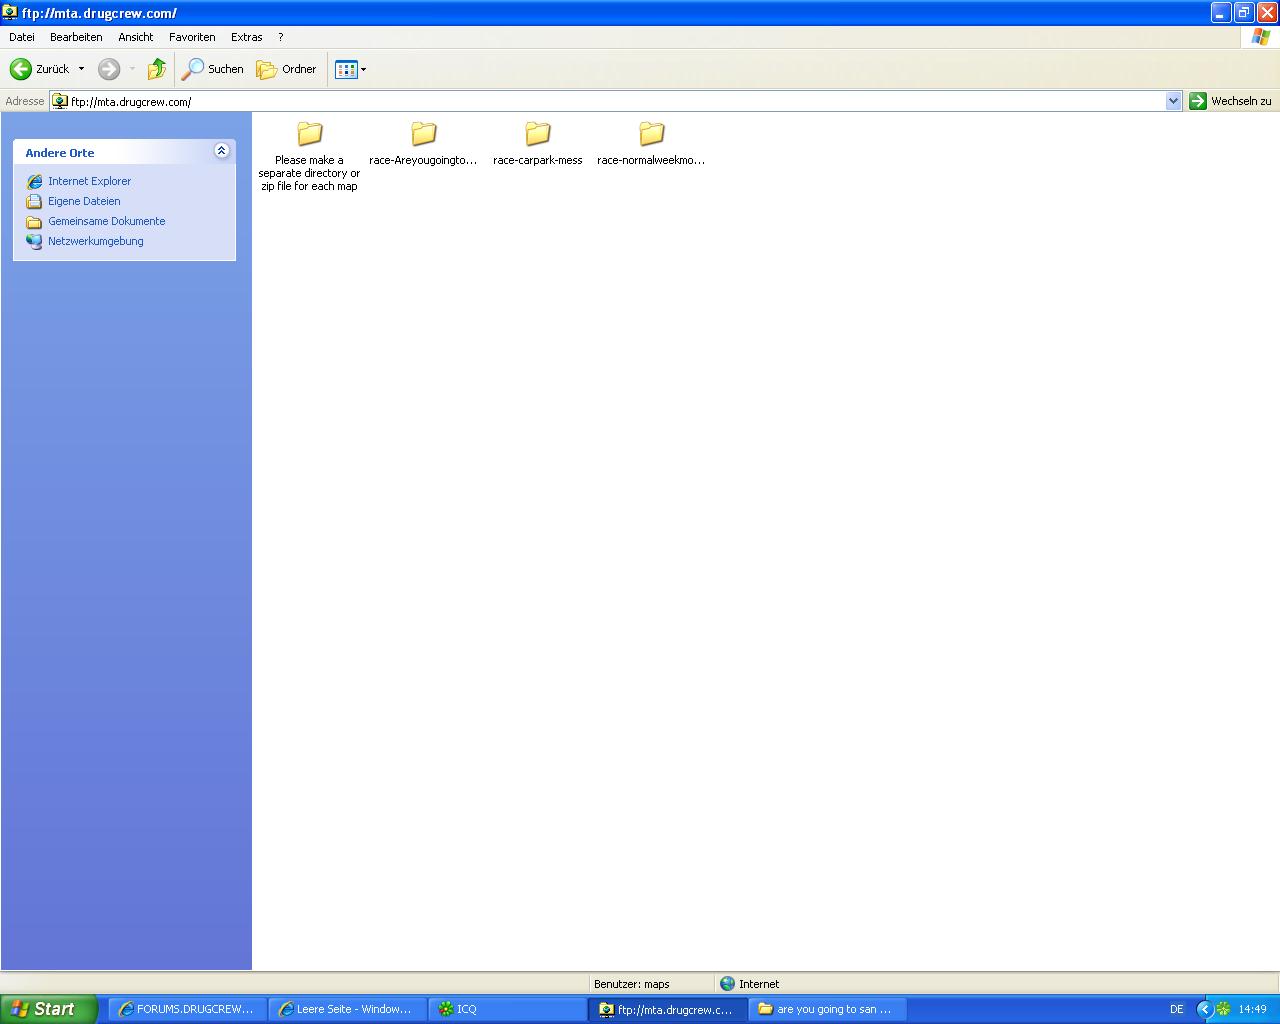Viewport: 1280px width, 1024px height.
Task: Click the Eigene Dateien link
Action: [84, 201]
